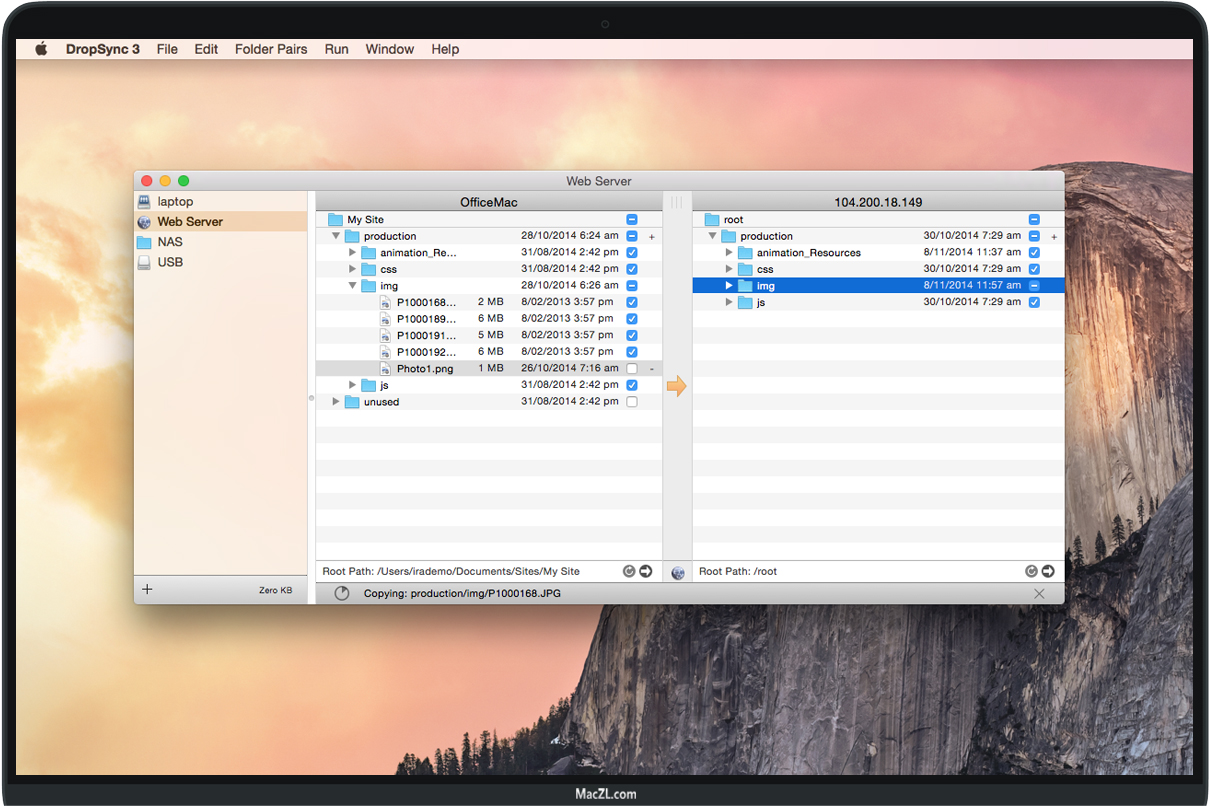Collapse the local img folder
Screen dimensions: 1210x806
click(353, 286)
